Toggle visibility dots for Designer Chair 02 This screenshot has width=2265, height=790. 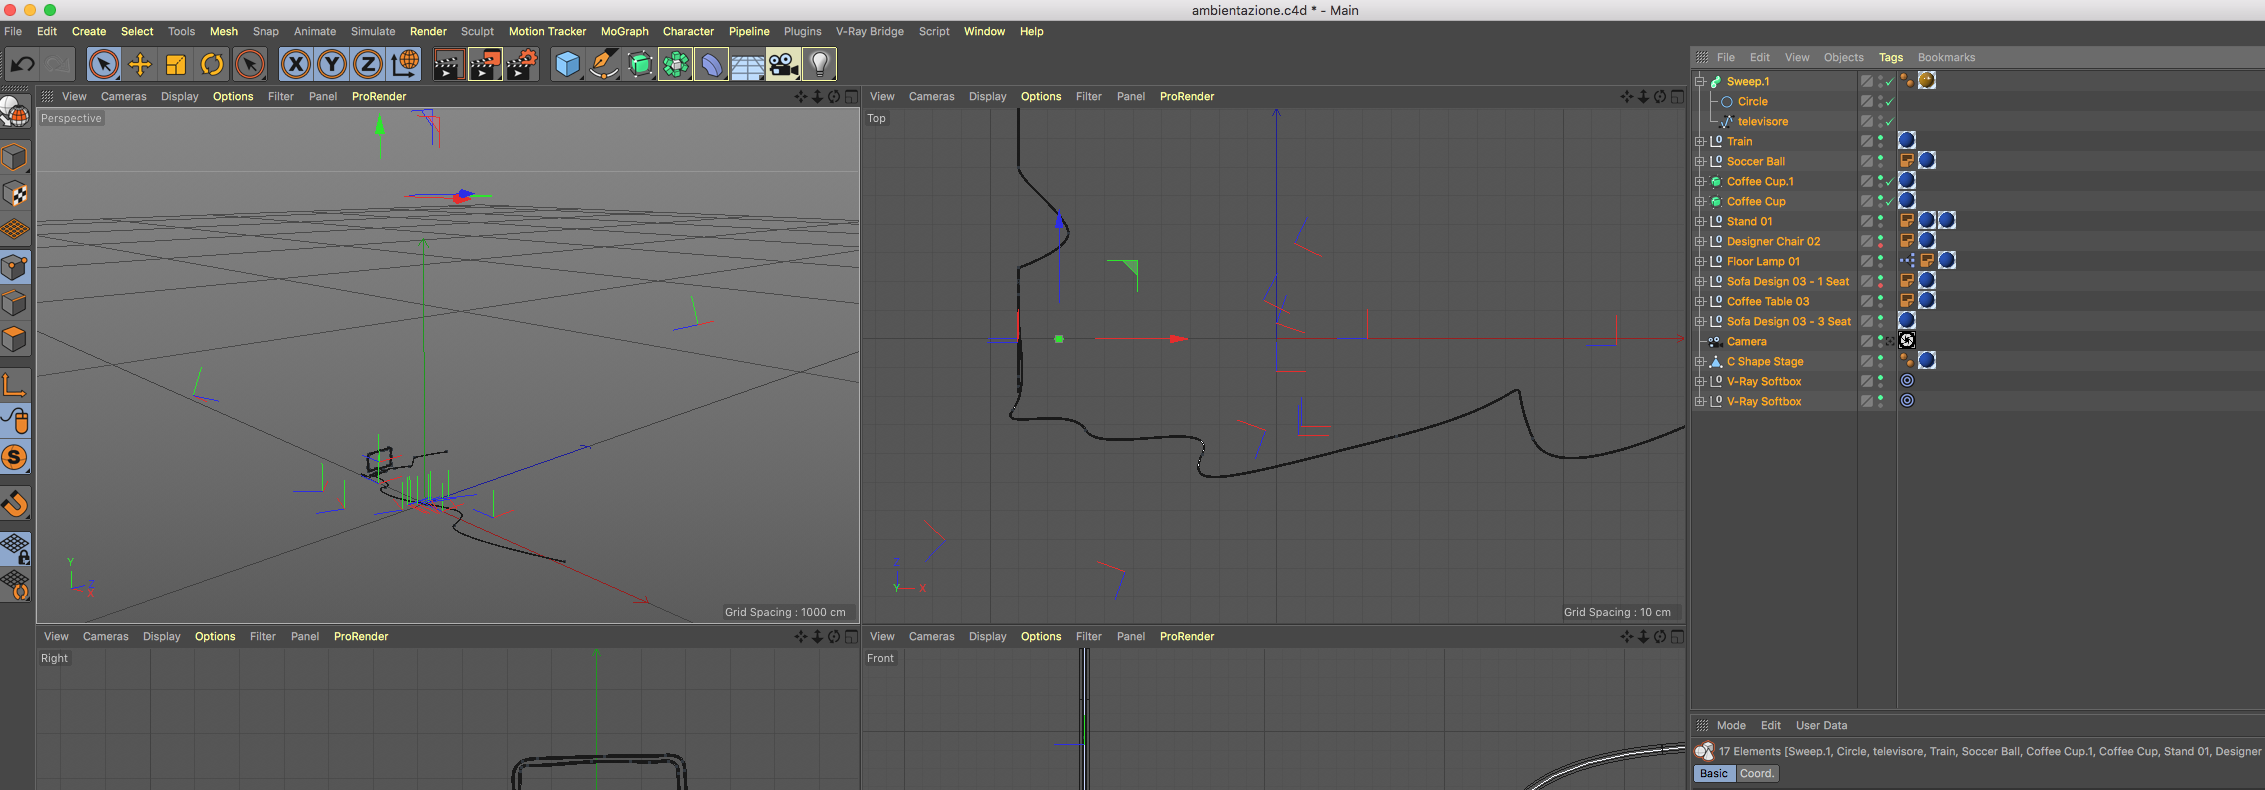(x=1880, y=241)
